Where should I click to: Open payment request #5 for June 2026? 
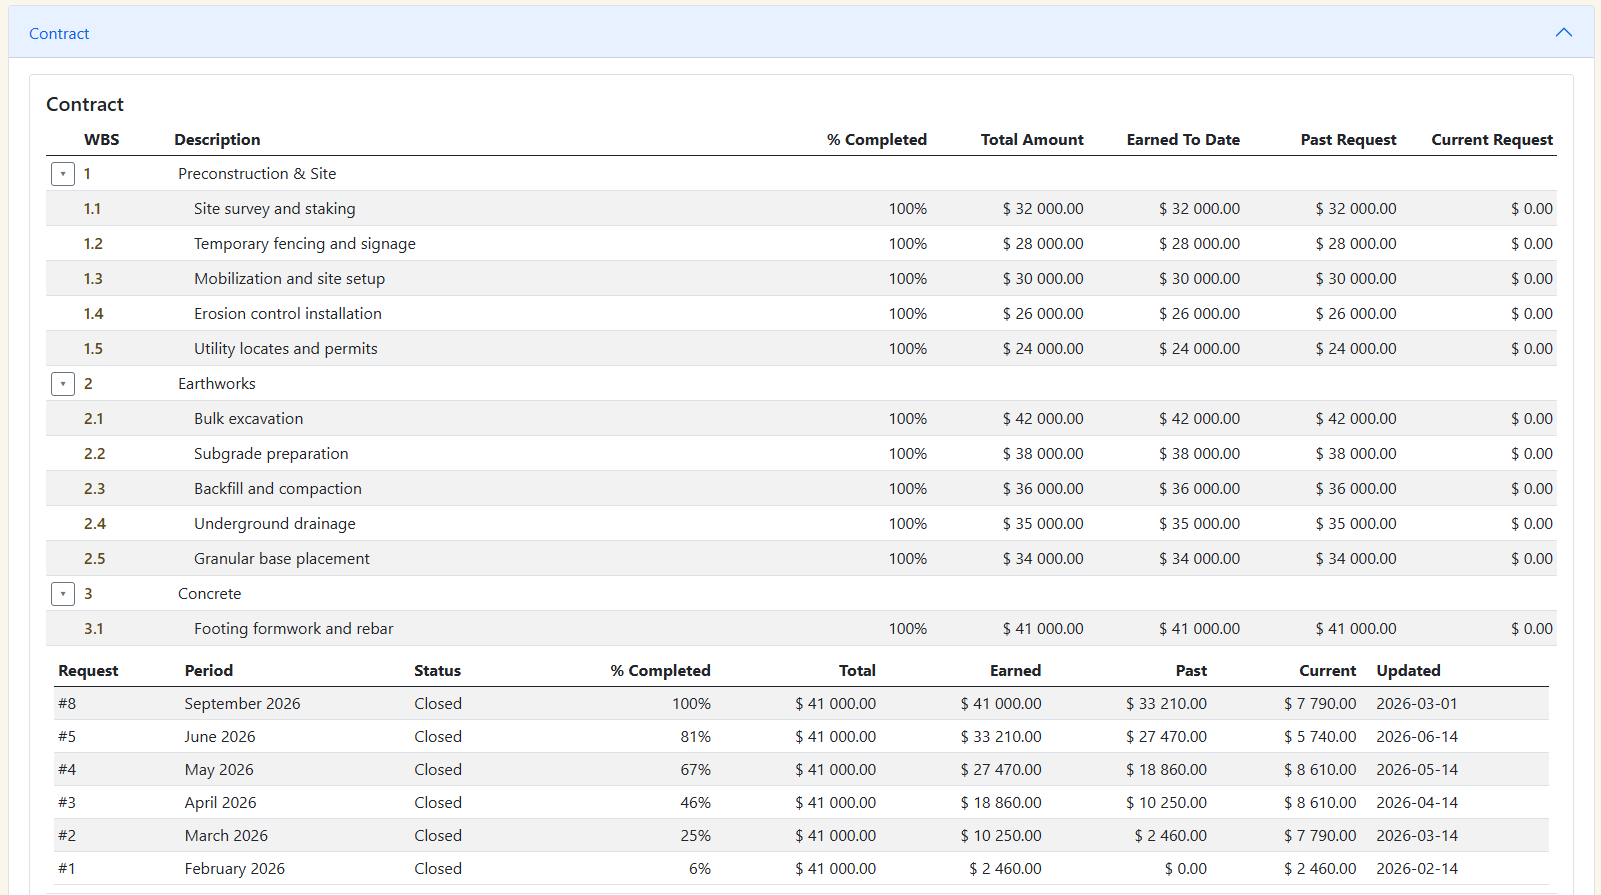point(67,737)
